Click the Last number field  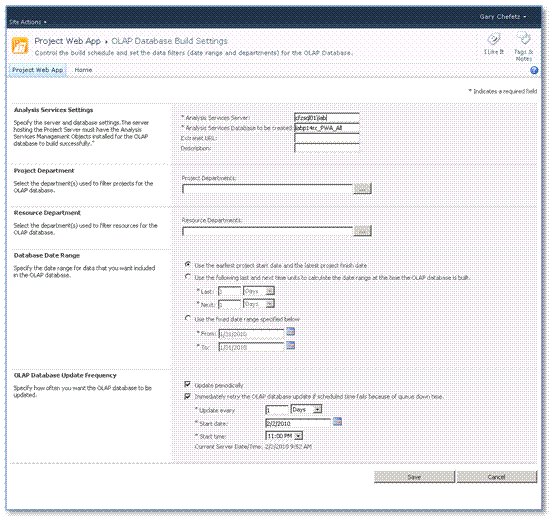pyautogui.click(x=230, y=291)
